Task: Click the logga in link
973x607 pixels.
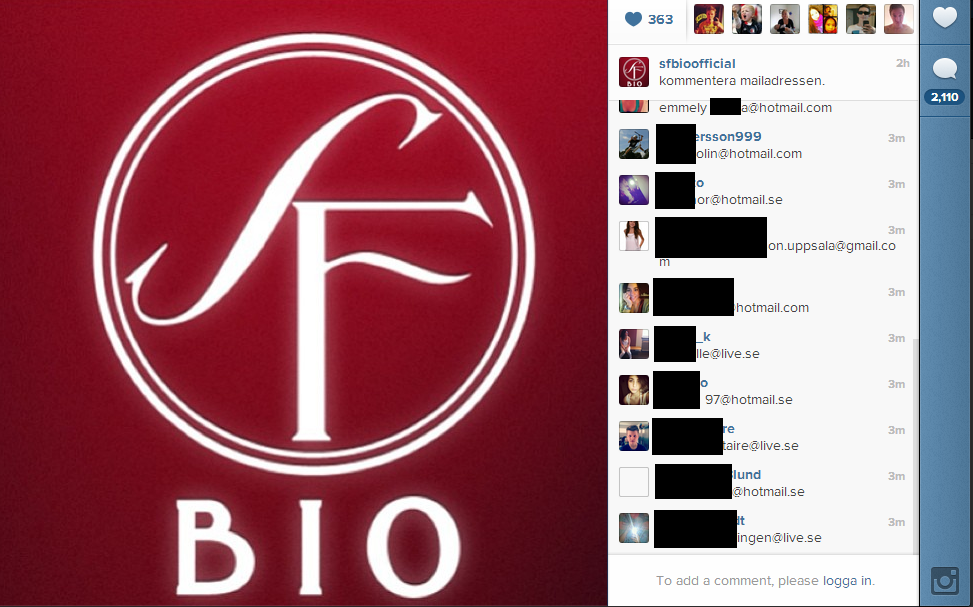Action: point(847,580)
